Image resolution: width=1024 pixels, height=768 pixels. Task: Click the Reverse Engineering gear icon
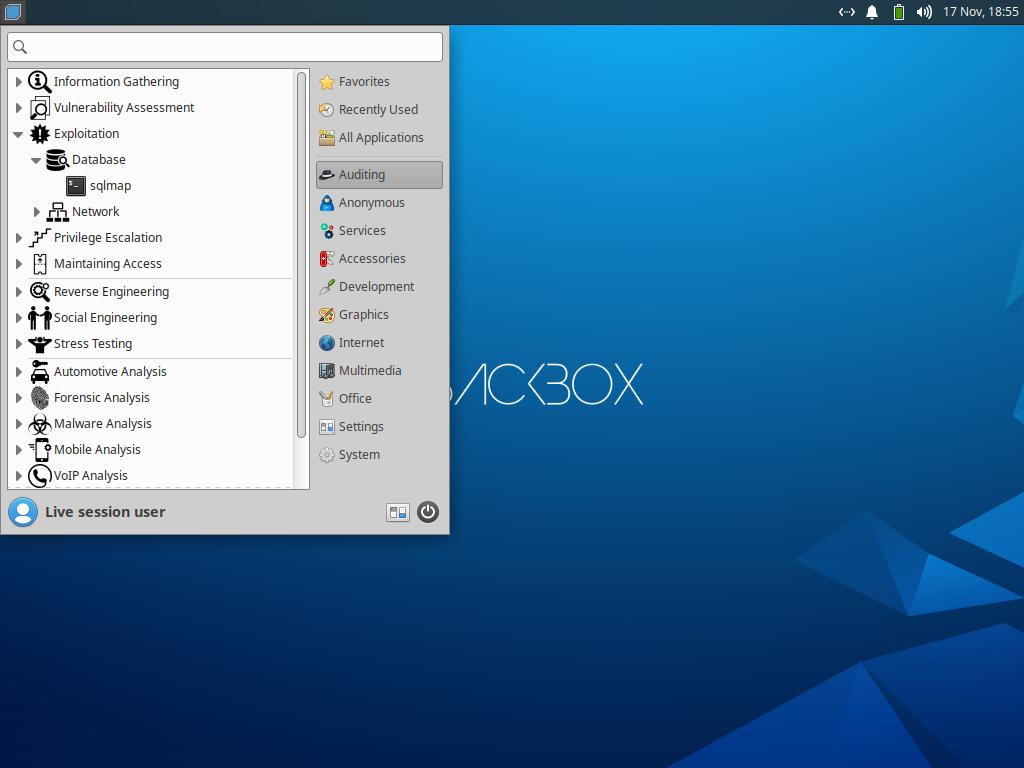click(x=39, y=291)
